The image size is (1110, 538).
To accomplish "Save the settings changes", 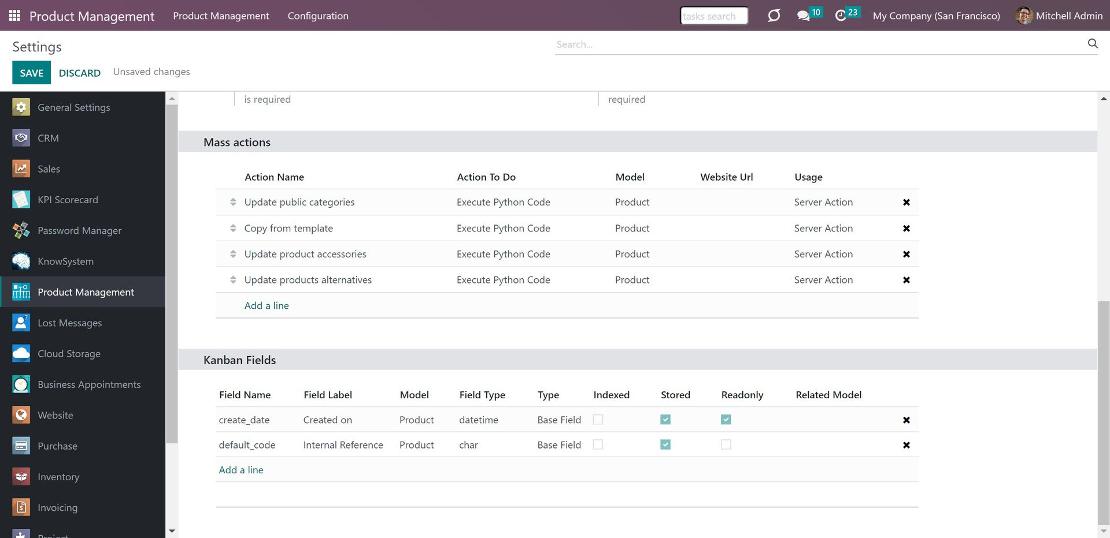I will coord(31,73).
